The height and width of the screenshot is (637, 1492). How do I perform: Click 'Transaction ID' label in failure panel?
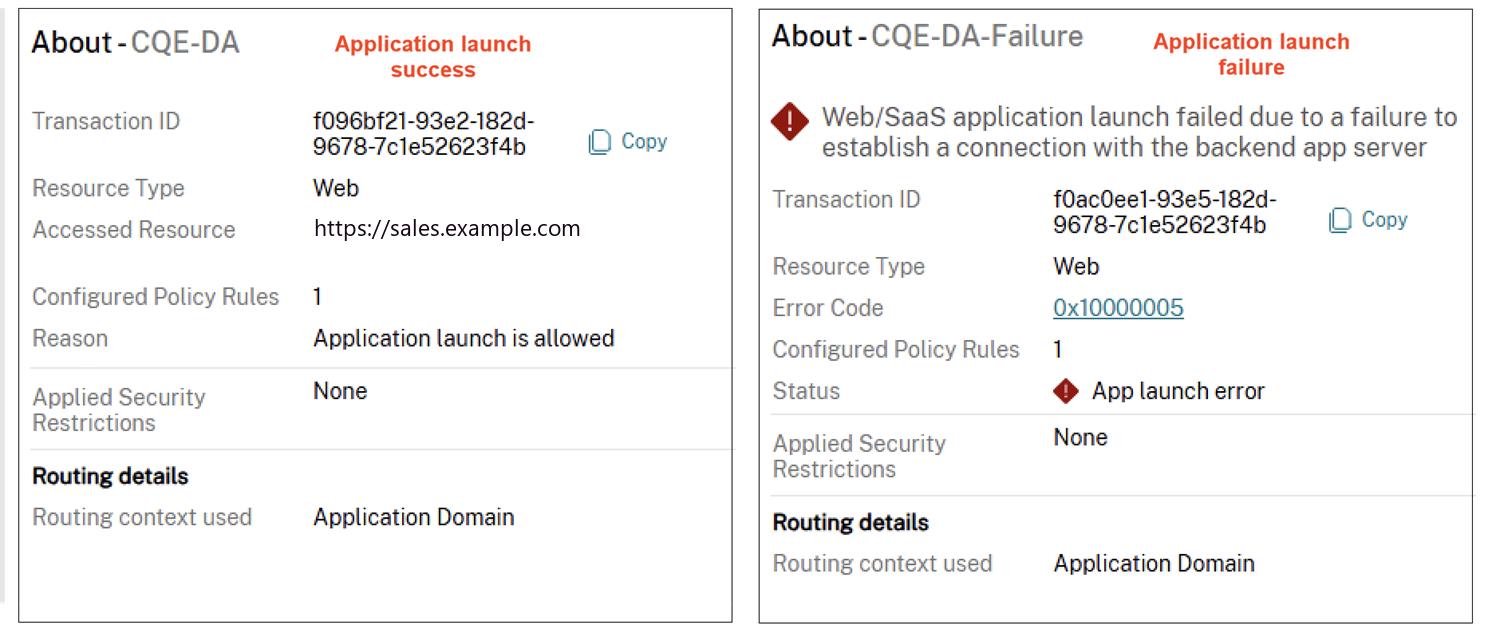tap(846, 200)
